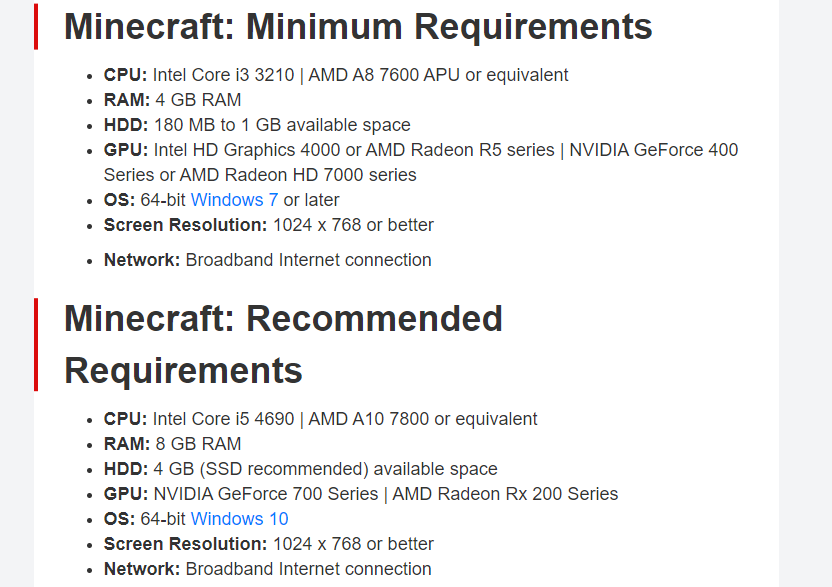Click the recommended RAM 8 GB RAM line
Viewport: 832px width, 587px height.
172,444
